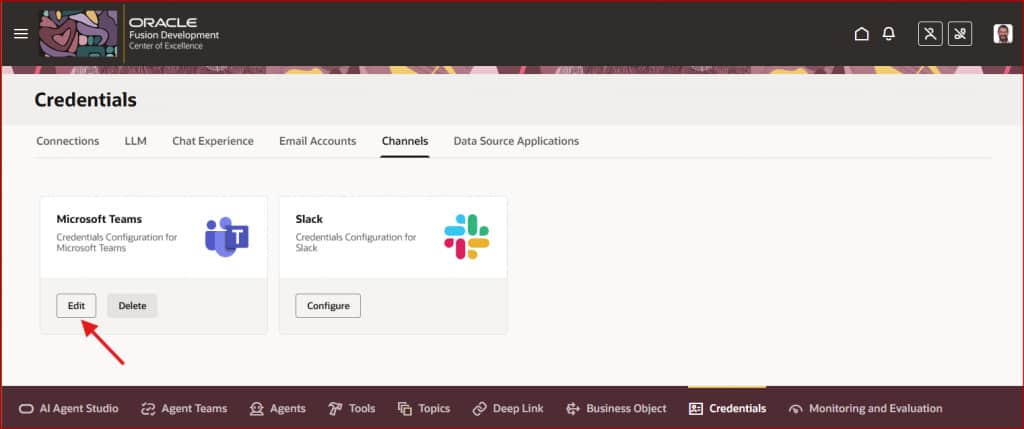Viewport: 1024px width, 429px height.
Task: Open the Data Source Applications tab
Action: (516, 141)
